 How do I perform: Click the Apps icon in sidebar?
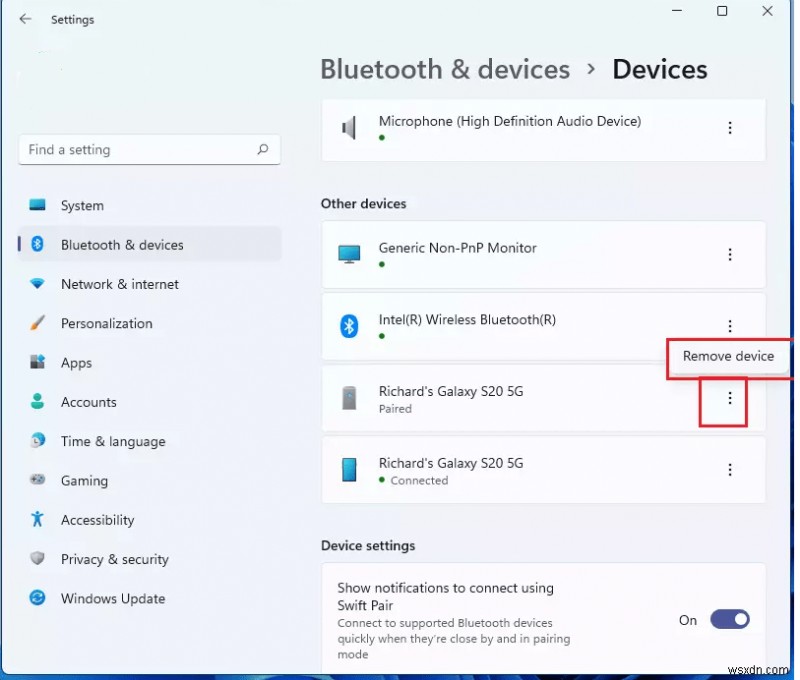(37, 362)
